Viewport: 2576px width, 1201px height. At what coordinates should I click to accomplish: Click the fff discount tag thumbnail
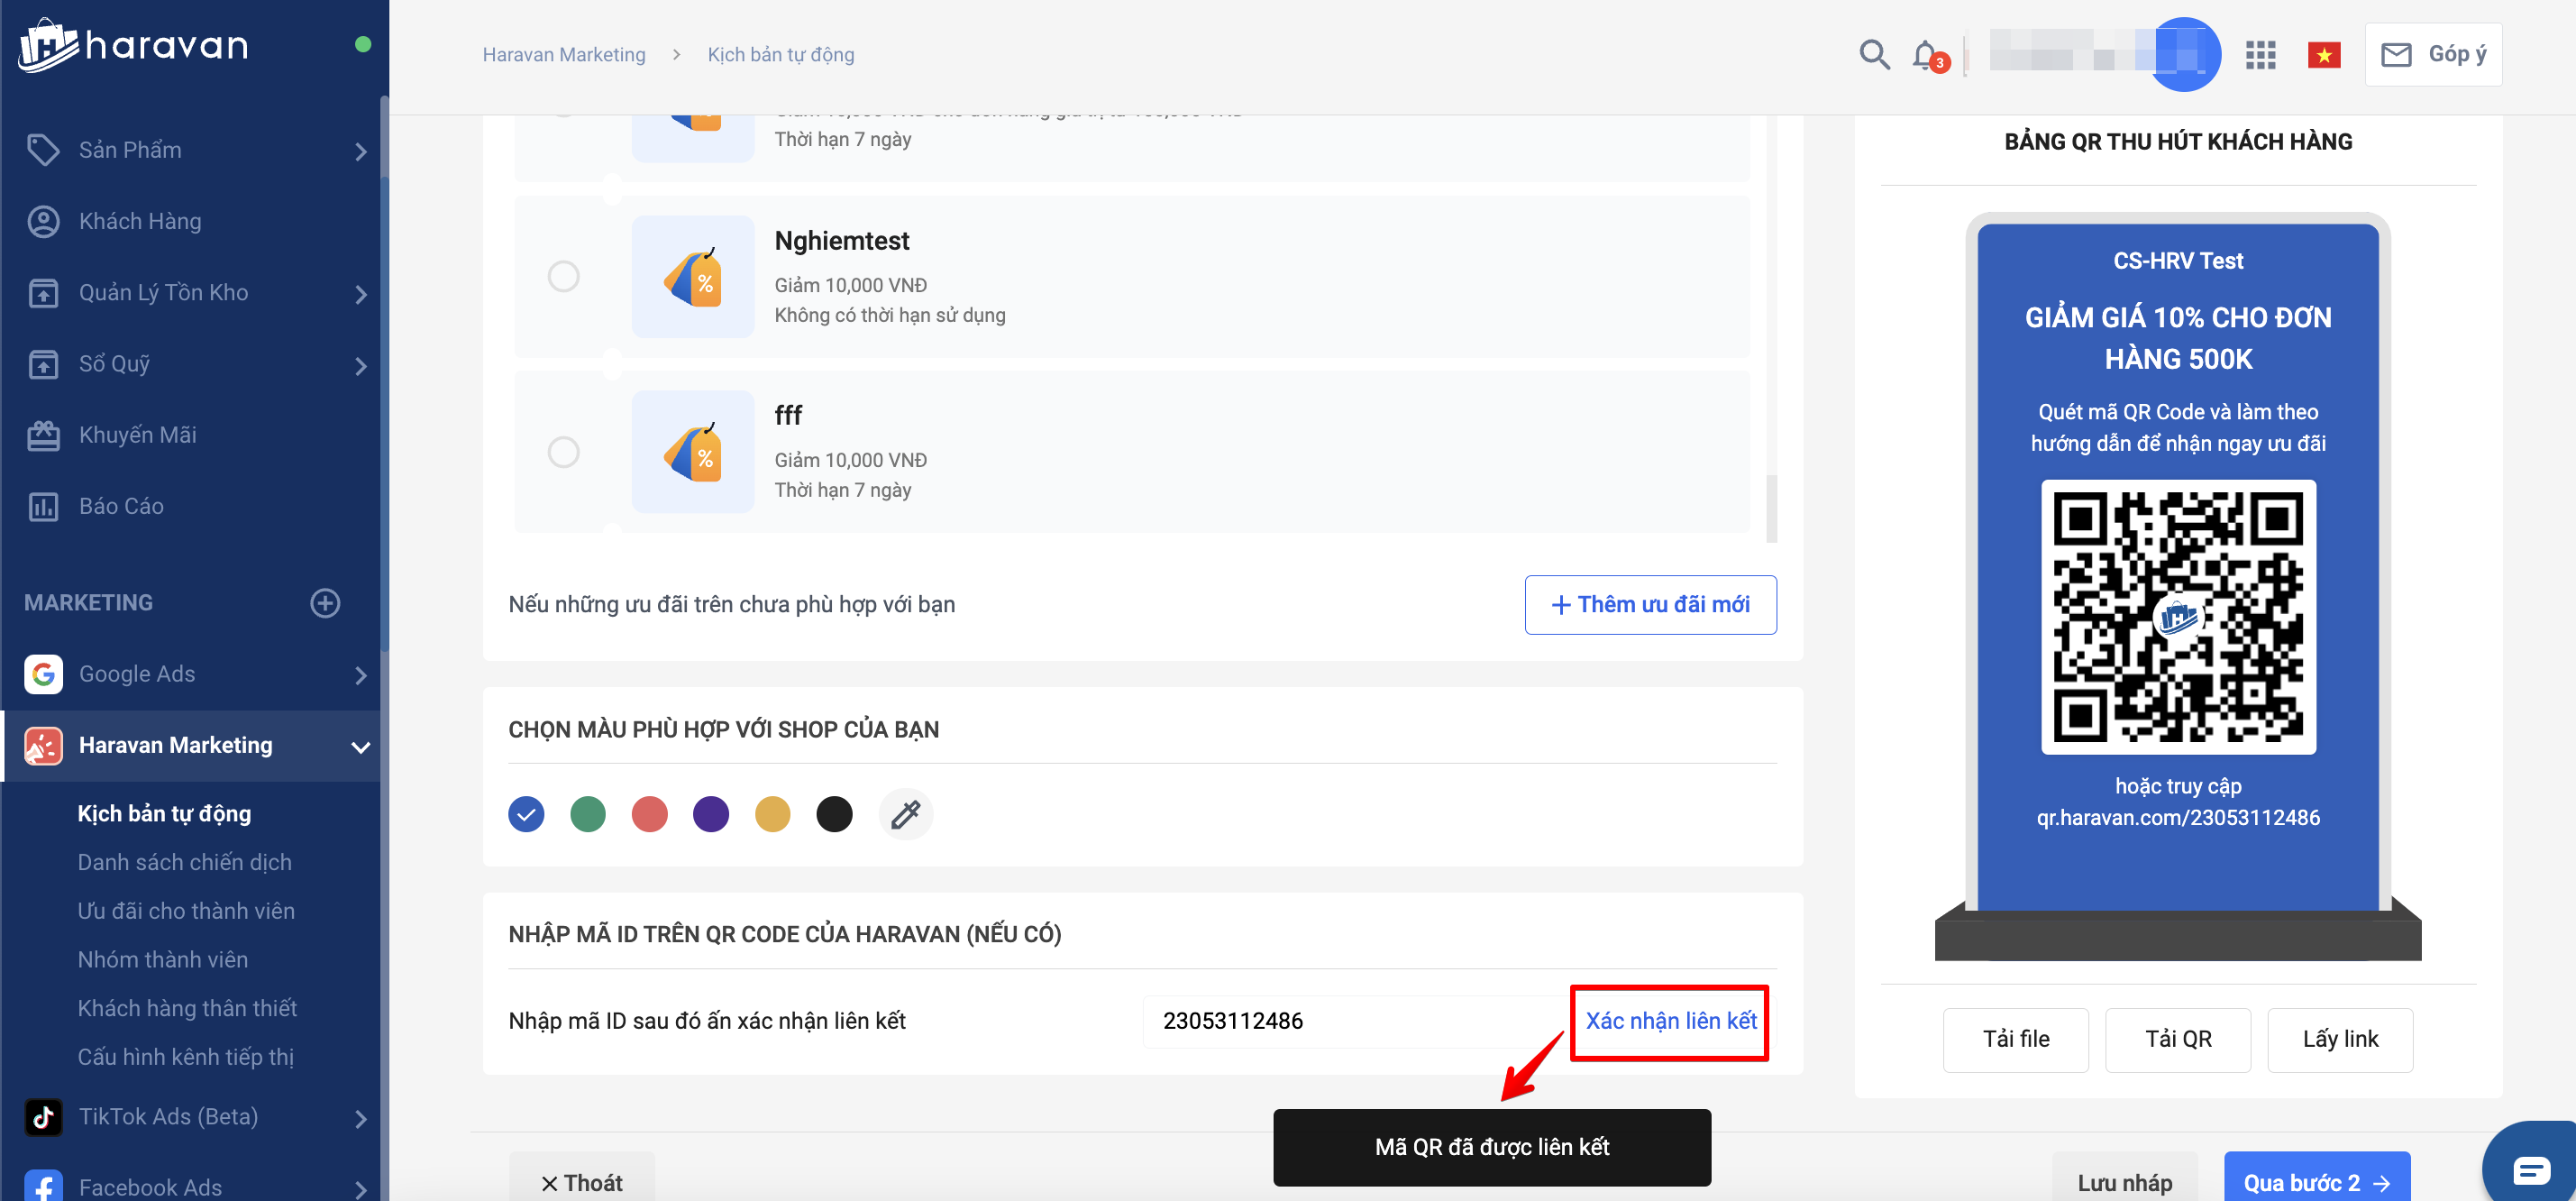click(x=693, y=452)
